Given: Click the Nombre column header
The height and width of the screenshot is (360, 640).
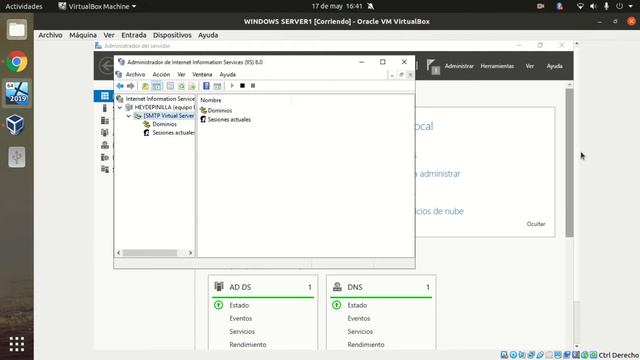Looking at the screenshot, I should click(211, 100).
